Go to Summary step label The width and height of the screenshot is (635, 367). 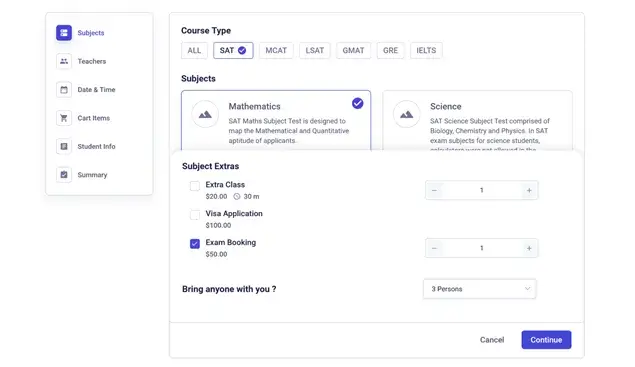[x=92, y=175]
